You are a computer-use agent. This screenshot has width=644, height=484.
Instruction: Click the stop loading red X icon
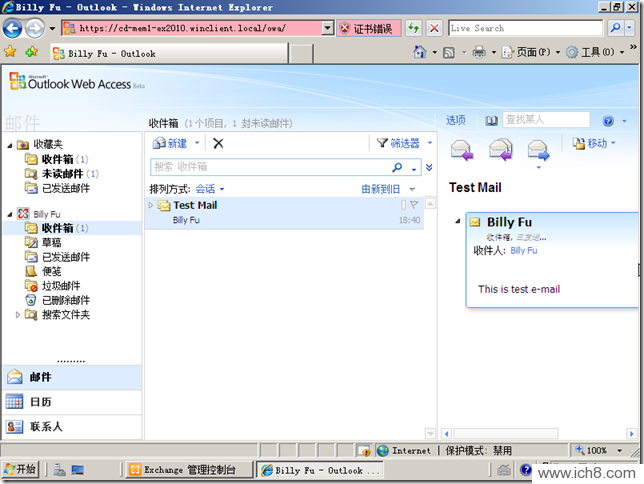coord(434,28)
